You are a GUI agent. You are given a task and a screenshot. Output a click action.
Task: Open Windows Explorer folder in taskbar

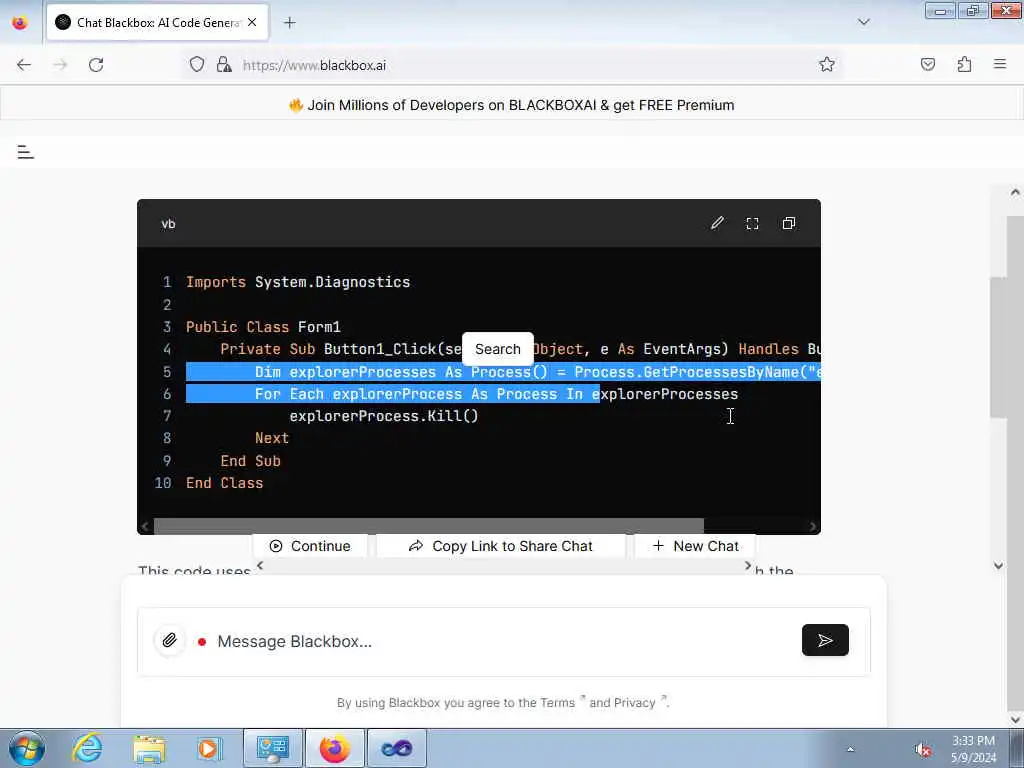(149, 748)
